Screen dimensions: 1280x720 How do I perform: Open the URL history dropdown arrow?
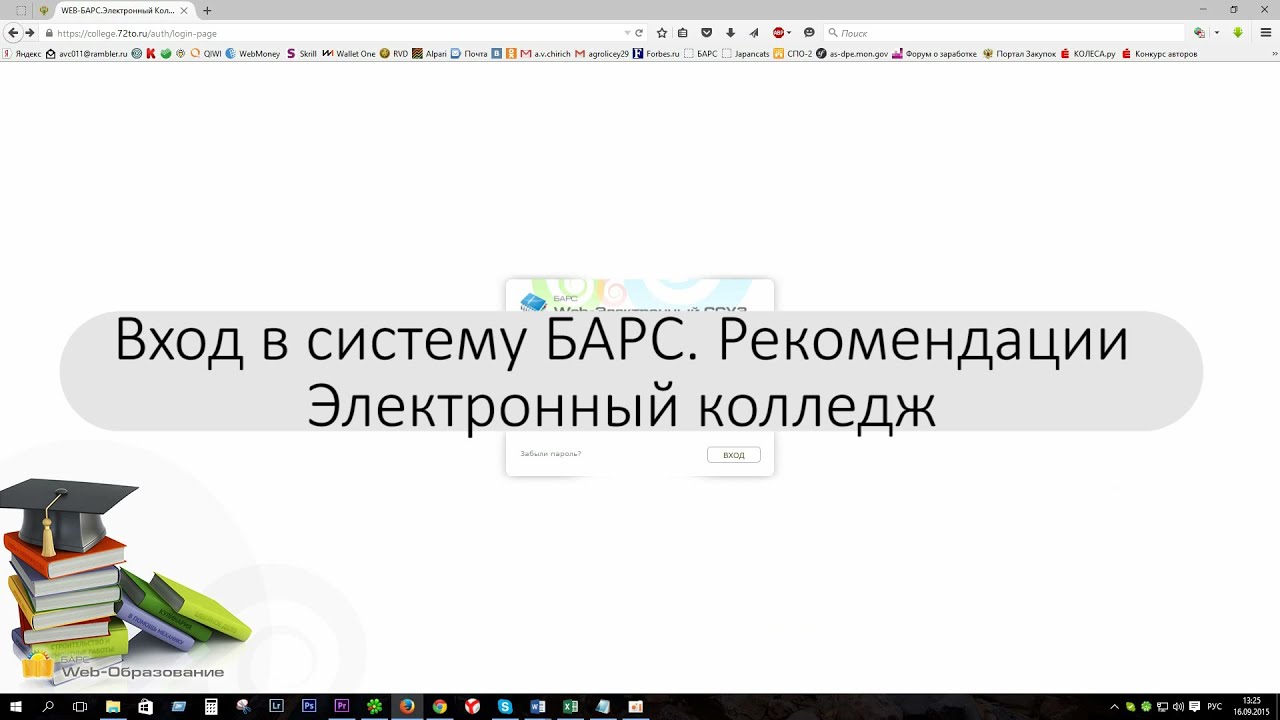627,33
